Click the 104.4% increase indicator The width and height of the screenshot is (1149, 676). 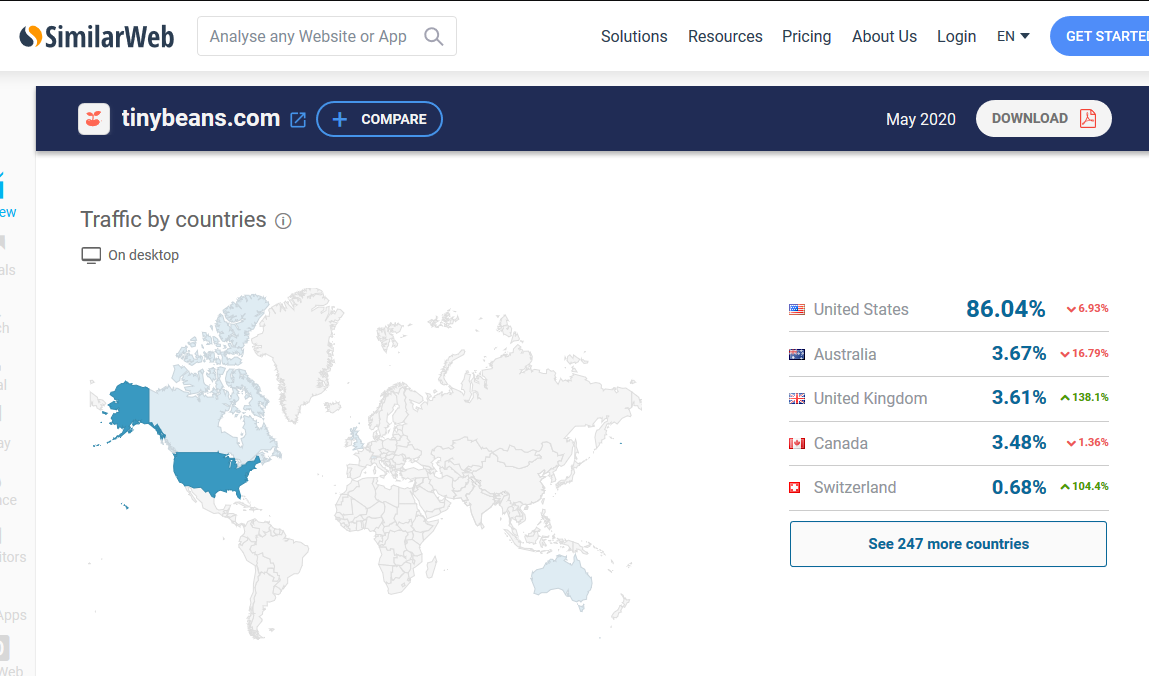1085,486
